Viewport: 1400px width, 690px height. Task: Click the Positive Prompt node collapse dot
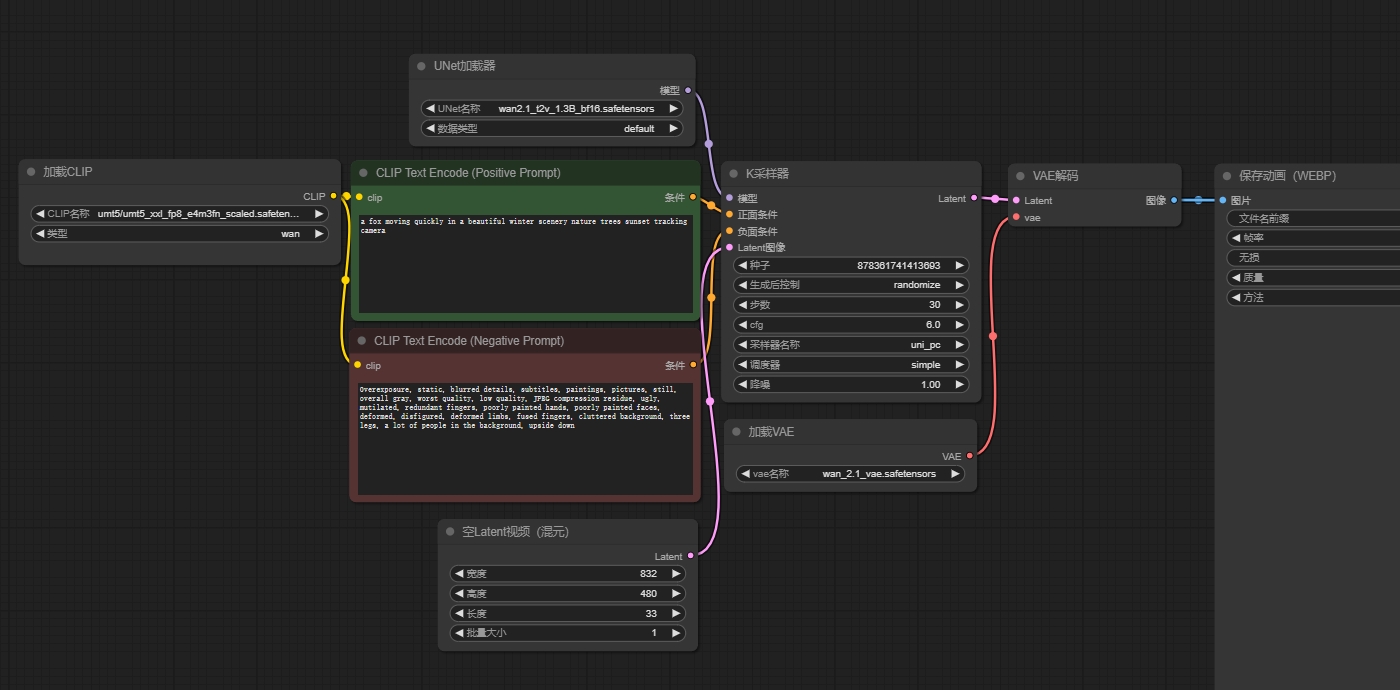(364, 173)
